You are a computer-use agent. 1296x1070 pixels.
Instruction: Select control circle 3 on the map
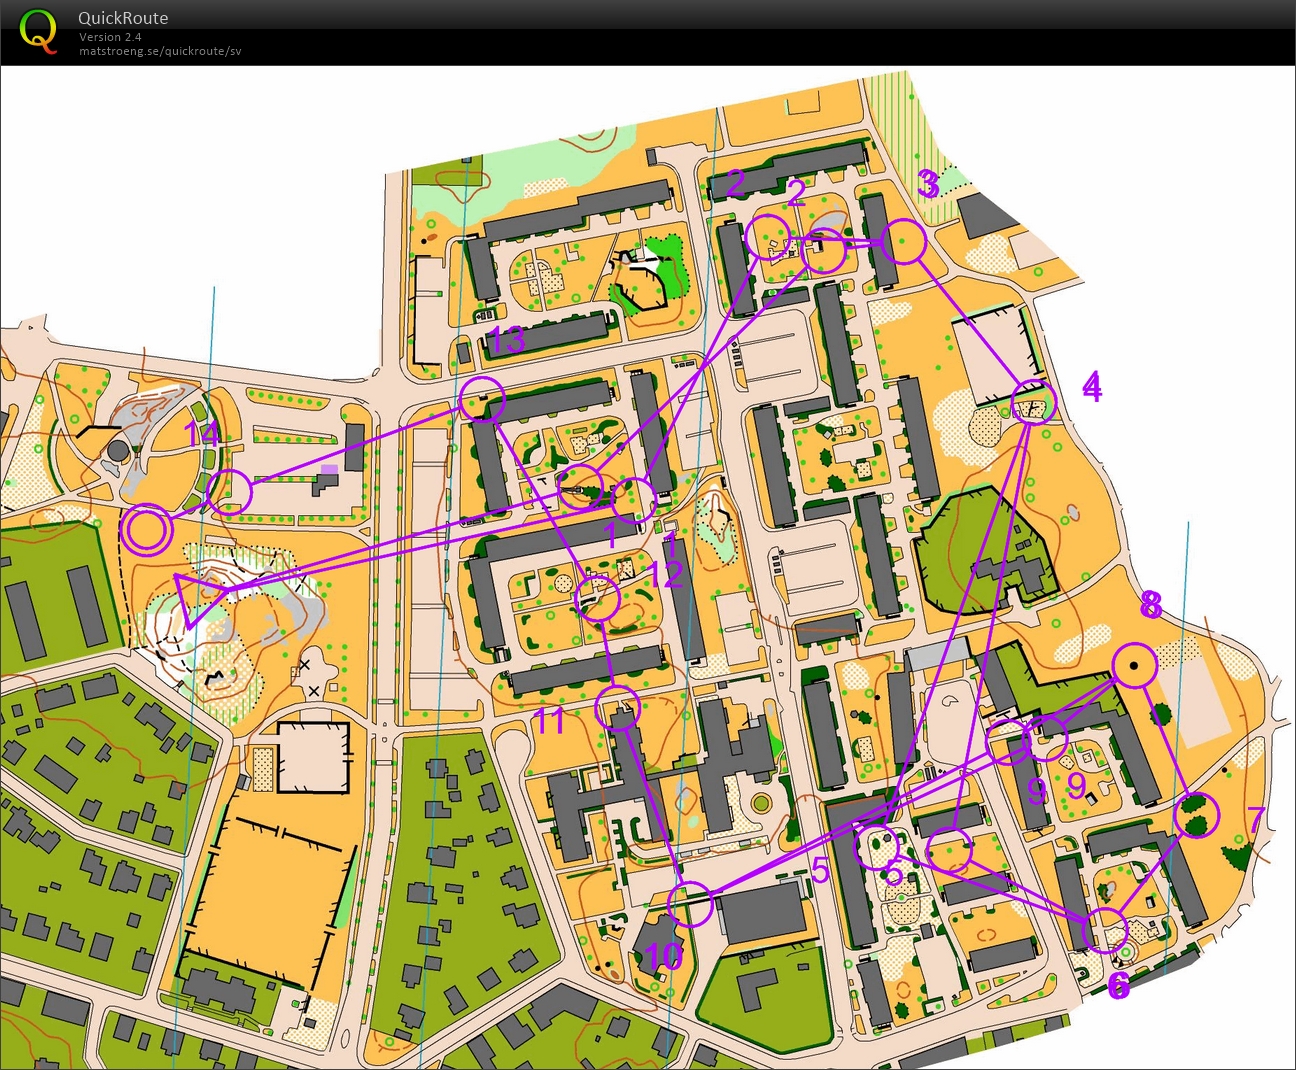coord(904,243)
